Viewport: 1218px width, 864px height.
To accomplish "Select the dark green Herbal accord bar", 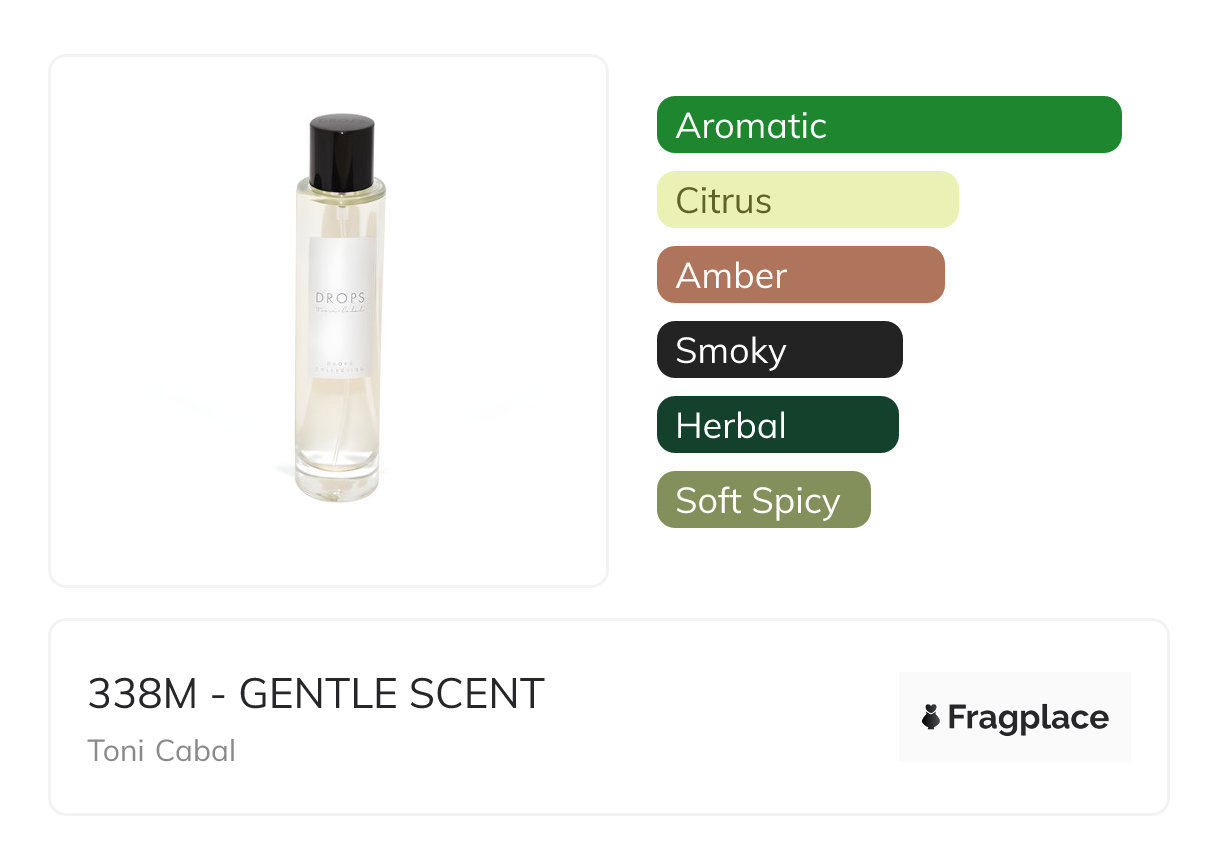I will [x=778, y=425].
